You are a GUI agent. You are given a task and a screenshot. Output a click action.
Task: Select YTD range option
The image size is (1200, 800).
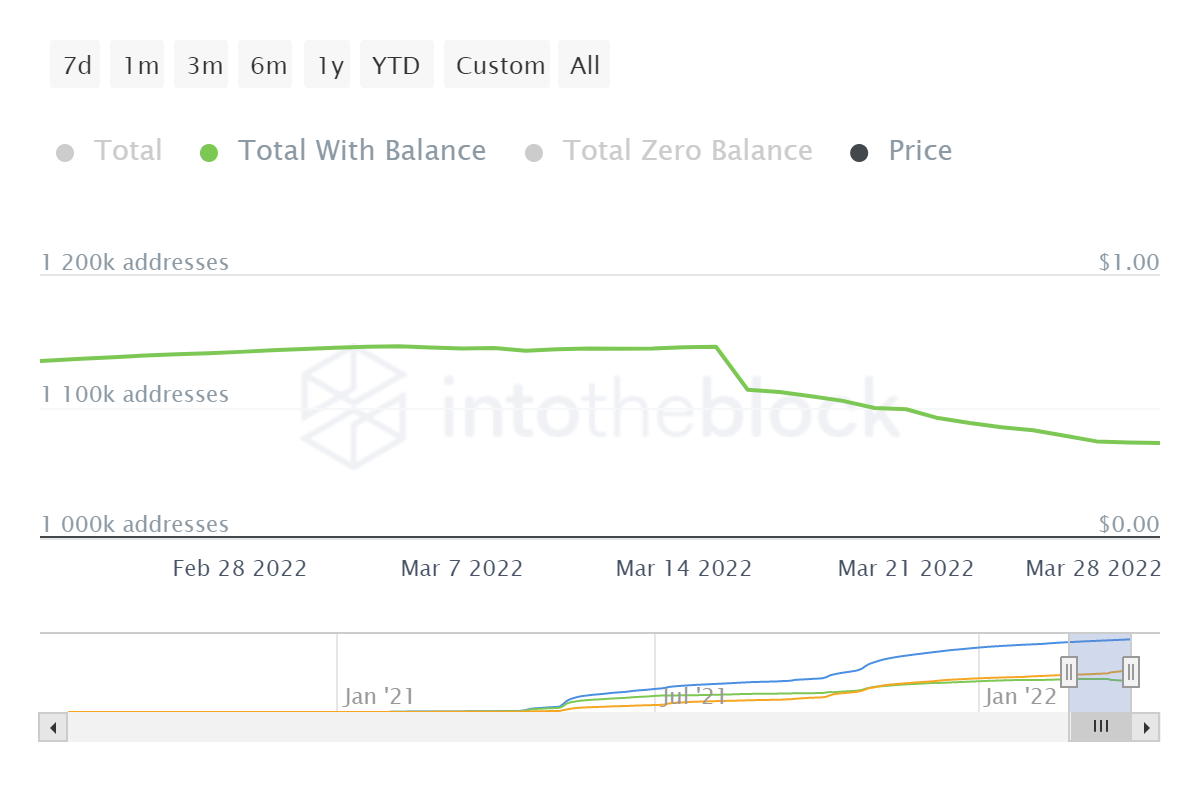point(396,66)
